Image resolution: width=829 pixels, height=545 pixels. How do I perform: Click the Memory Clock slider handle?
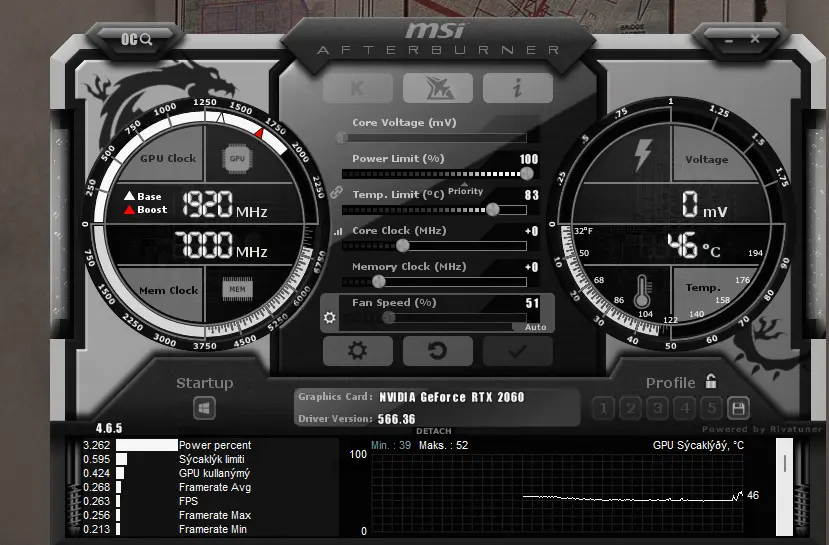(379, 282)
